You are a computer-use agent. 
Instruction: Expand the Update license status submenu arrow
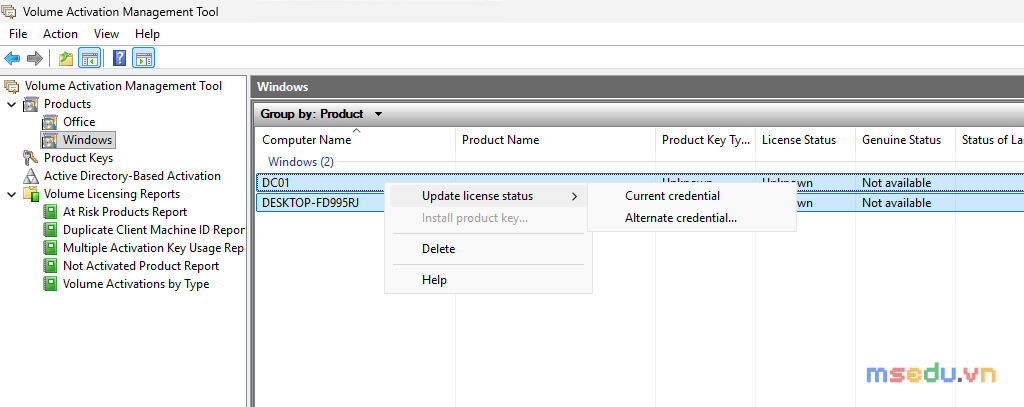(575, 196)
